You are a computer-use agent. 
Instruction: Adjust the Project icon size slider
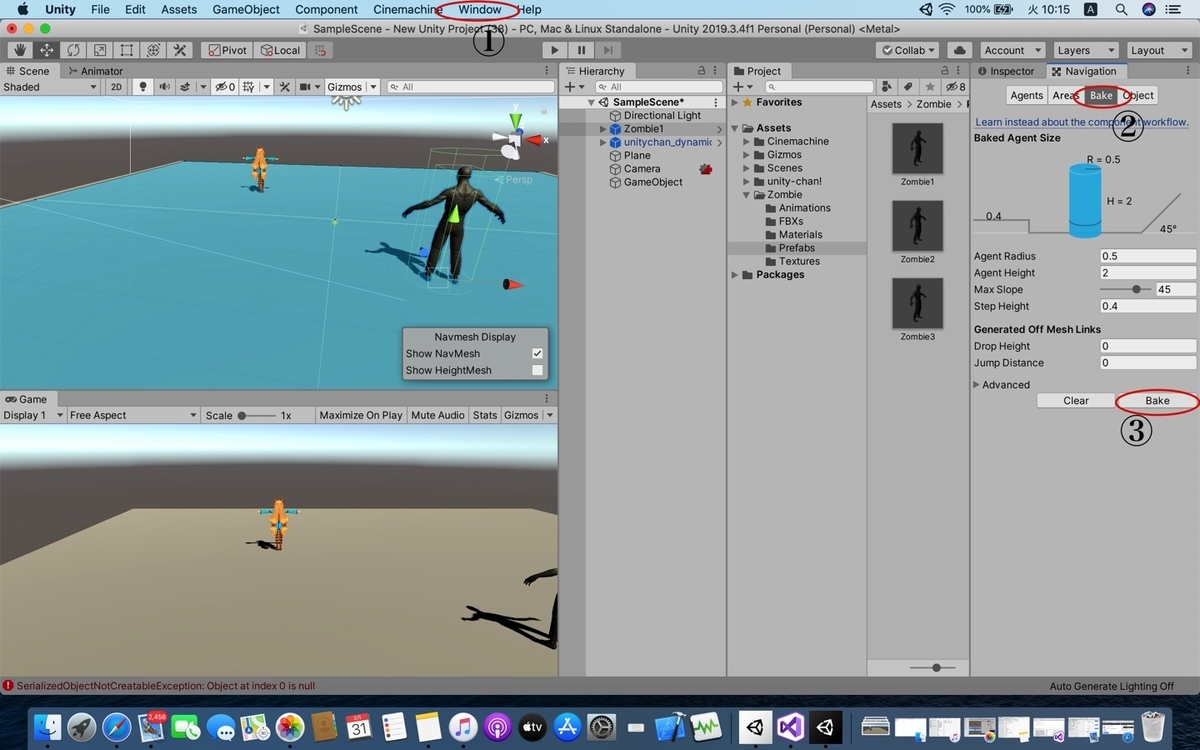936,667
